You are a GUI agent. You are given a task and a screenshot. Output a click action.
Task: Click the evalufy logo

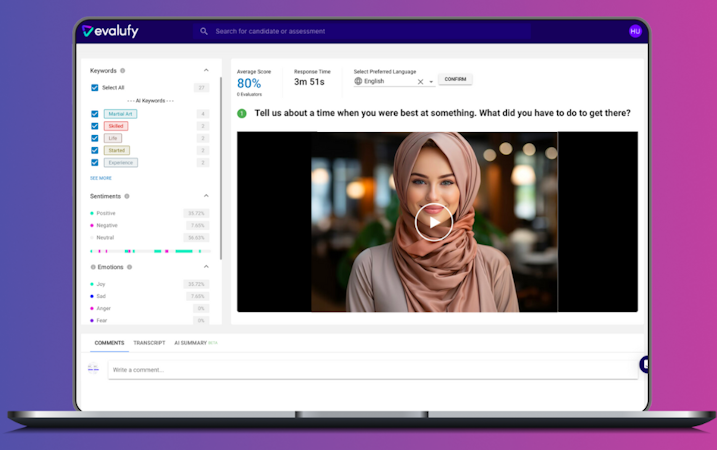pos(110,31)
